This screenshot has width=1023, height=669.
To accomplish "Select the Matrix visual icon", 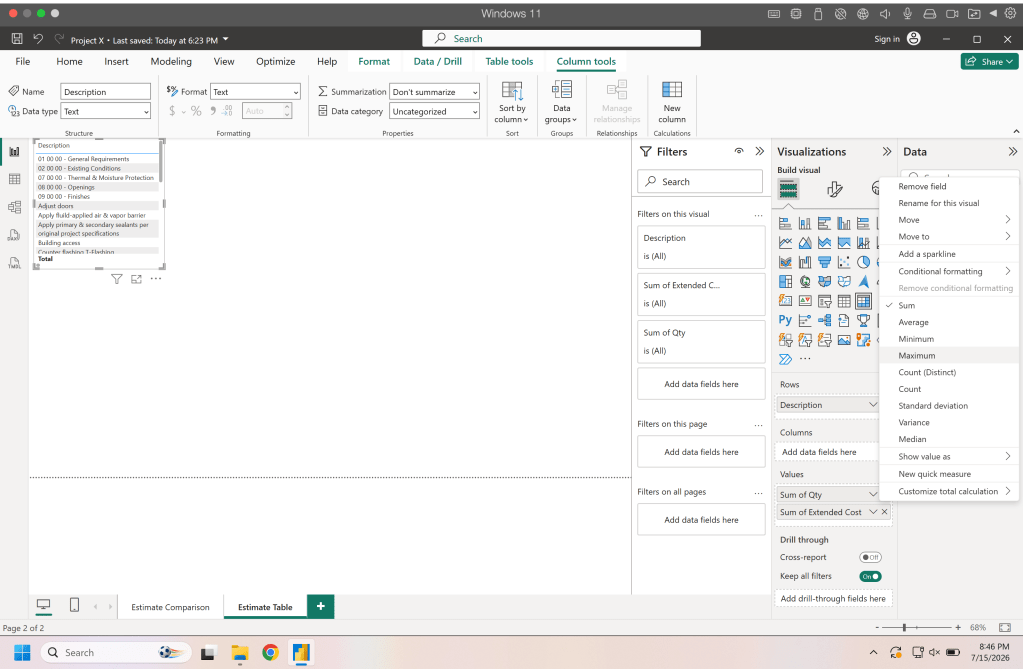I will [863, 301].
